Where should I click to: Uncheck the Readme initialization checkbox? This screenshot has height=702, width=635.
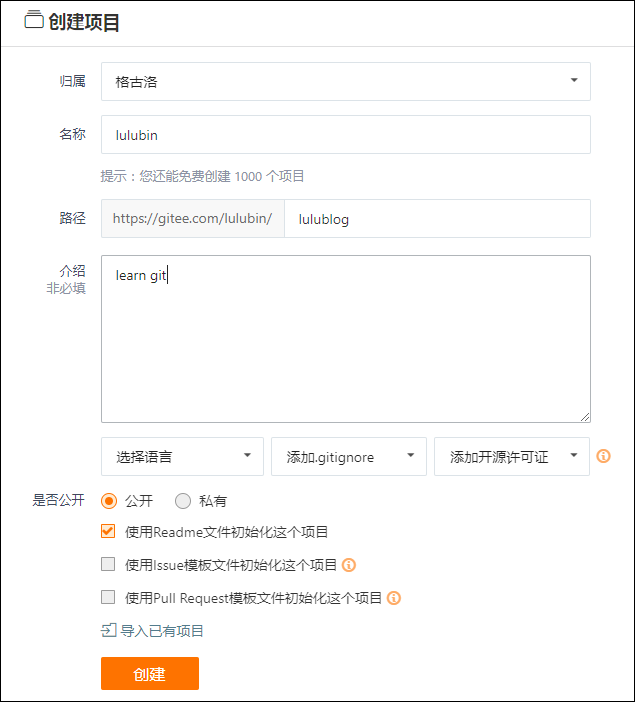point(108,531)
